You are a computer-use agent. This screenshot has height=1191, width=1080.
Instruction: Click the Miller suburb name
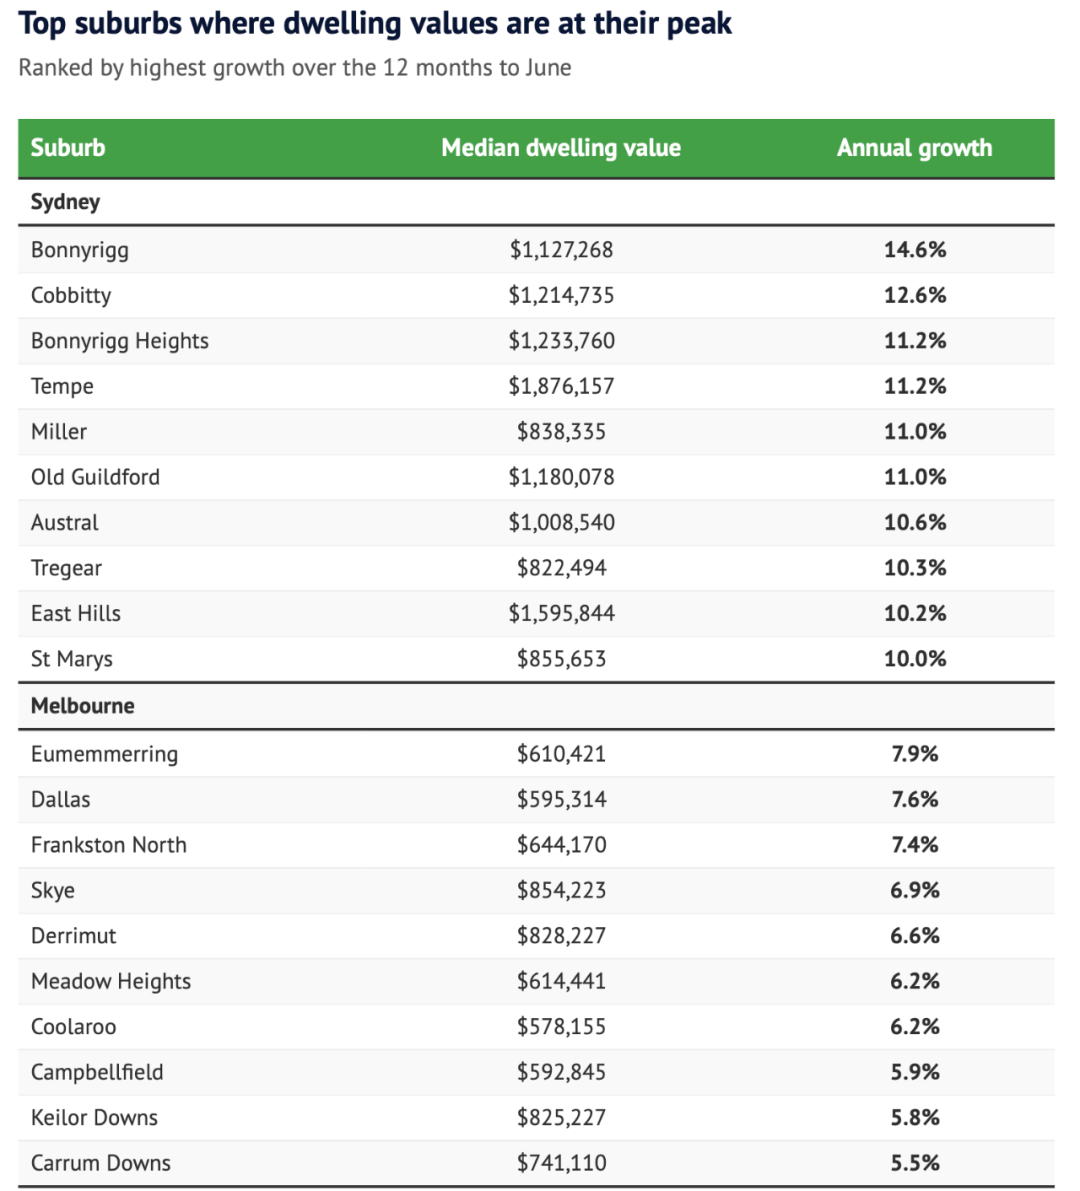[x=58, y=431]
